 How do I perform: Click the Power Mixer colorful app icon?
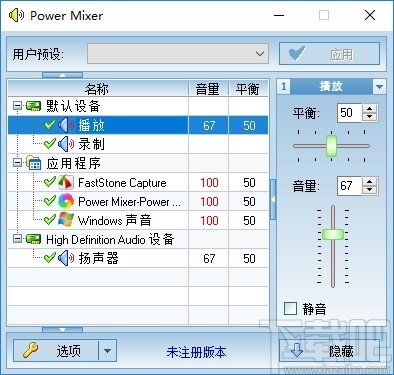coord(66,201)
